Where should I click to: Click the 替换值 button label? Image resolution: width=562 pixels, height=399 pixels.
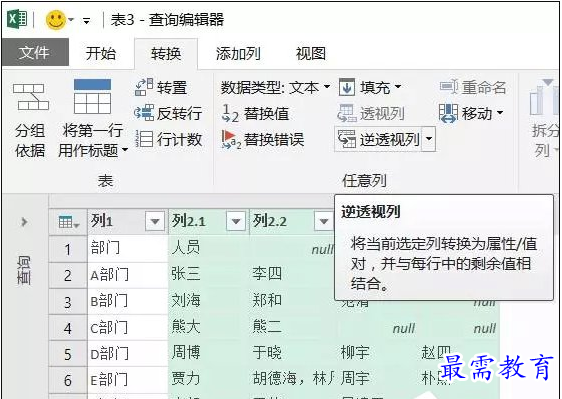267,114
